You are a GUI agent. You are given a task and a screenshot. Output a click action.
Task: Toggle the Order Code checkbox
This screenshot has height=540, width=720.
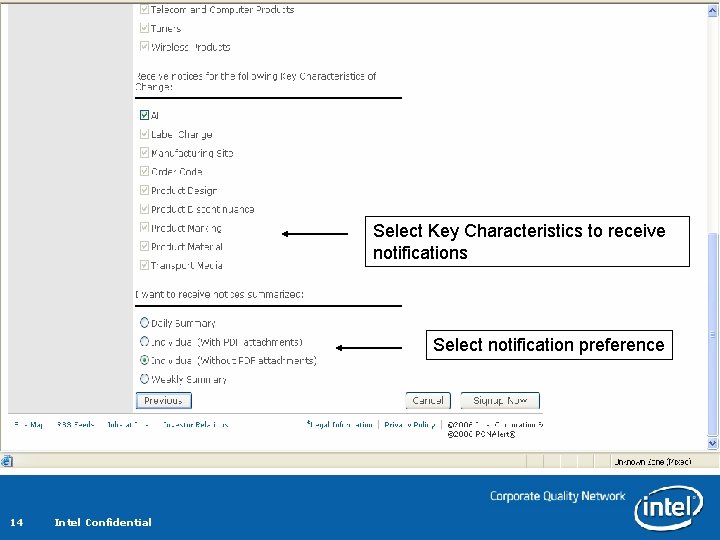coord(144,171)
